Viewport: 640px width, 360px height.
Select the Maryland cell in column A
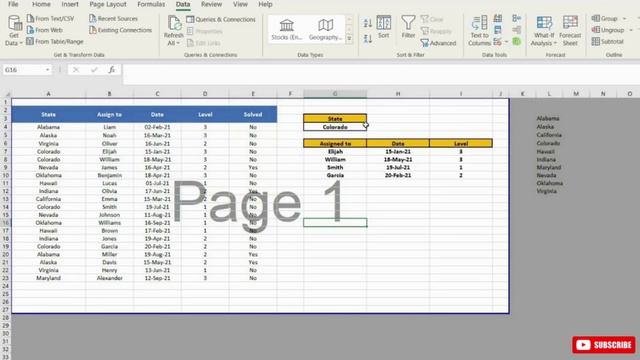coord(49,278)
